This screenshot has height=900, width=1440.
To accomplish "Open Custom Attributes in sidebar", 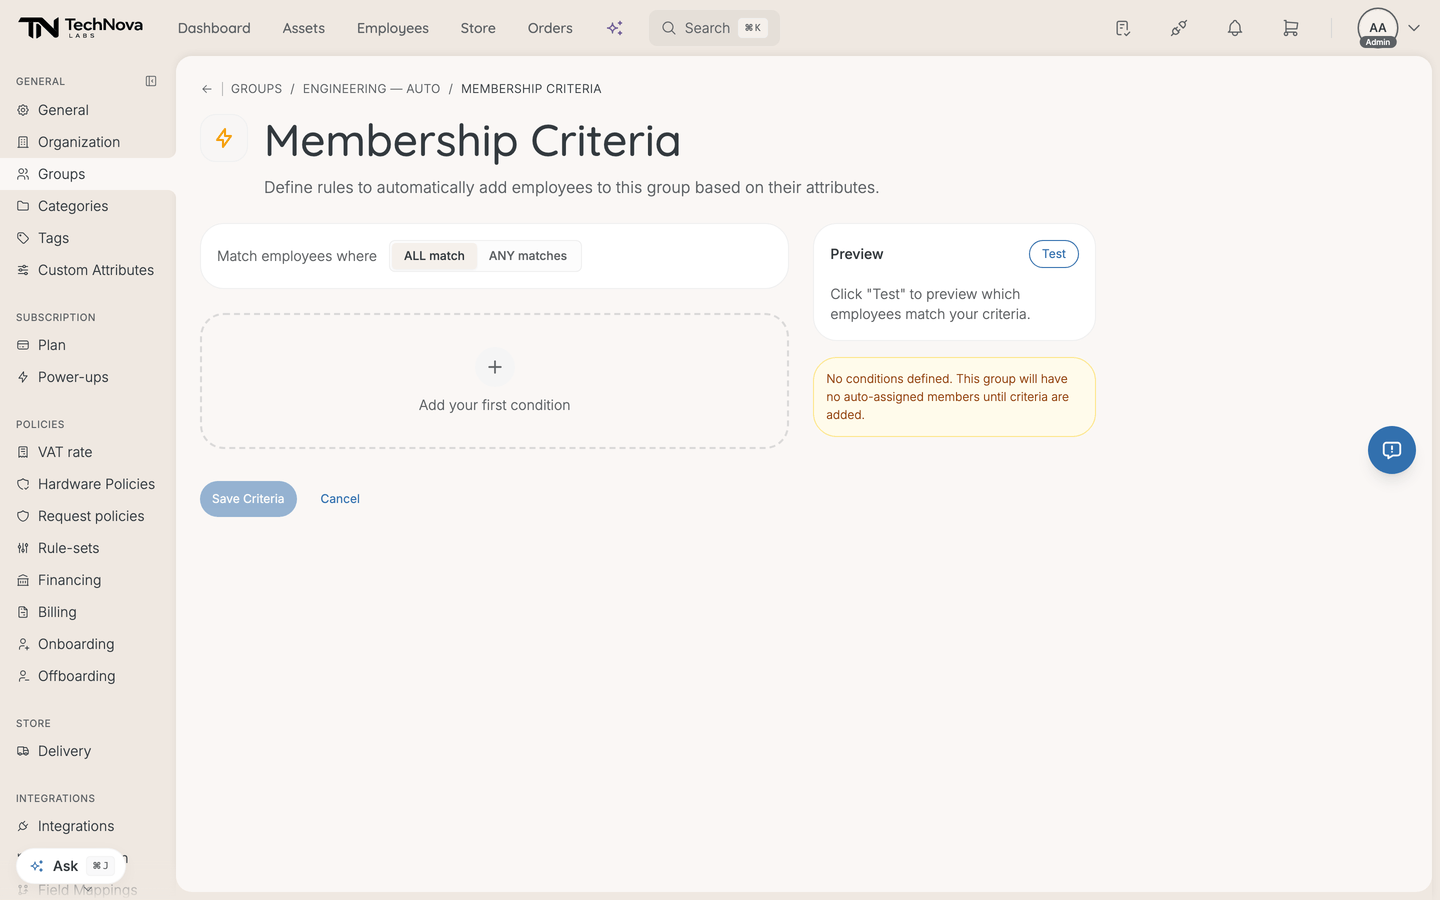I will (x=88, y=270).
